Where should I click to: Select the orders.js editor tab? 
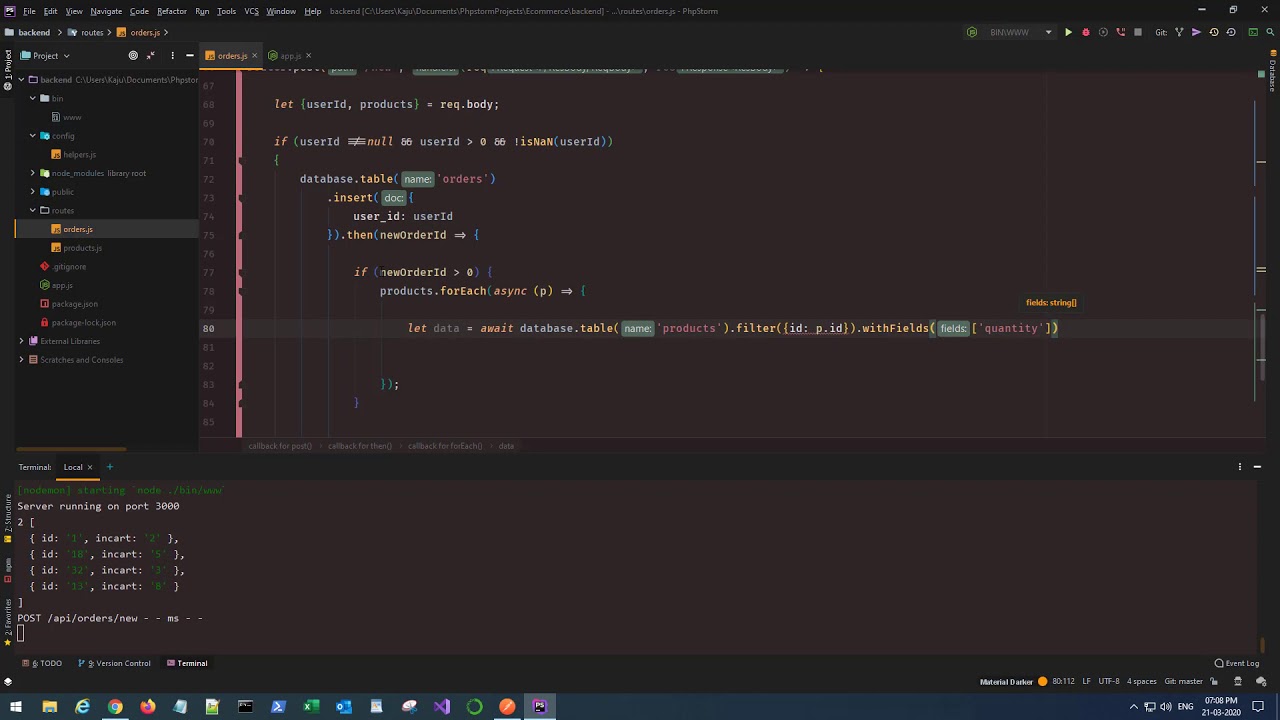232,56
